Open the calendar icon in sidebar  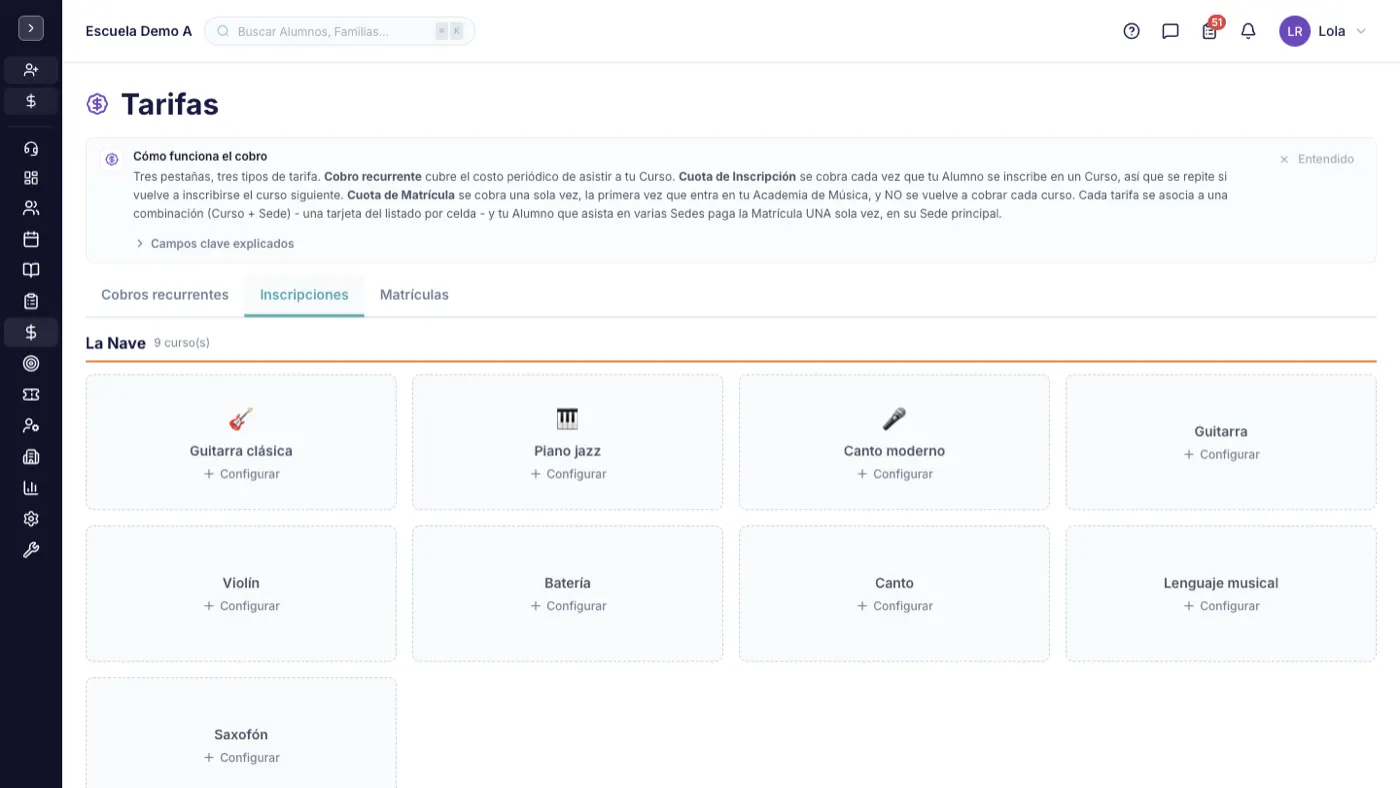coord(31,239)
